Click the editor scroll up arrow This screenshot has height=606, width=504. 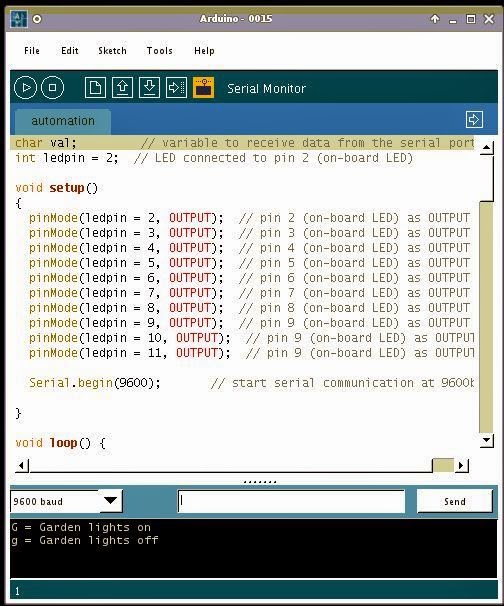tap(486, 147)
